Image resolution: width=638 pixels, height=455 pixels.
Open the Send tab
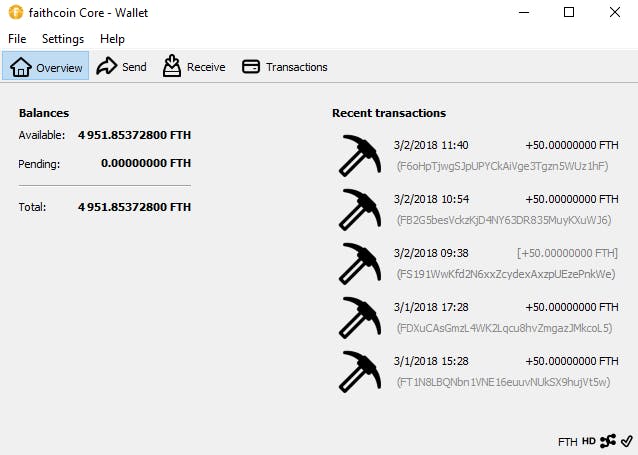point(121,66)
